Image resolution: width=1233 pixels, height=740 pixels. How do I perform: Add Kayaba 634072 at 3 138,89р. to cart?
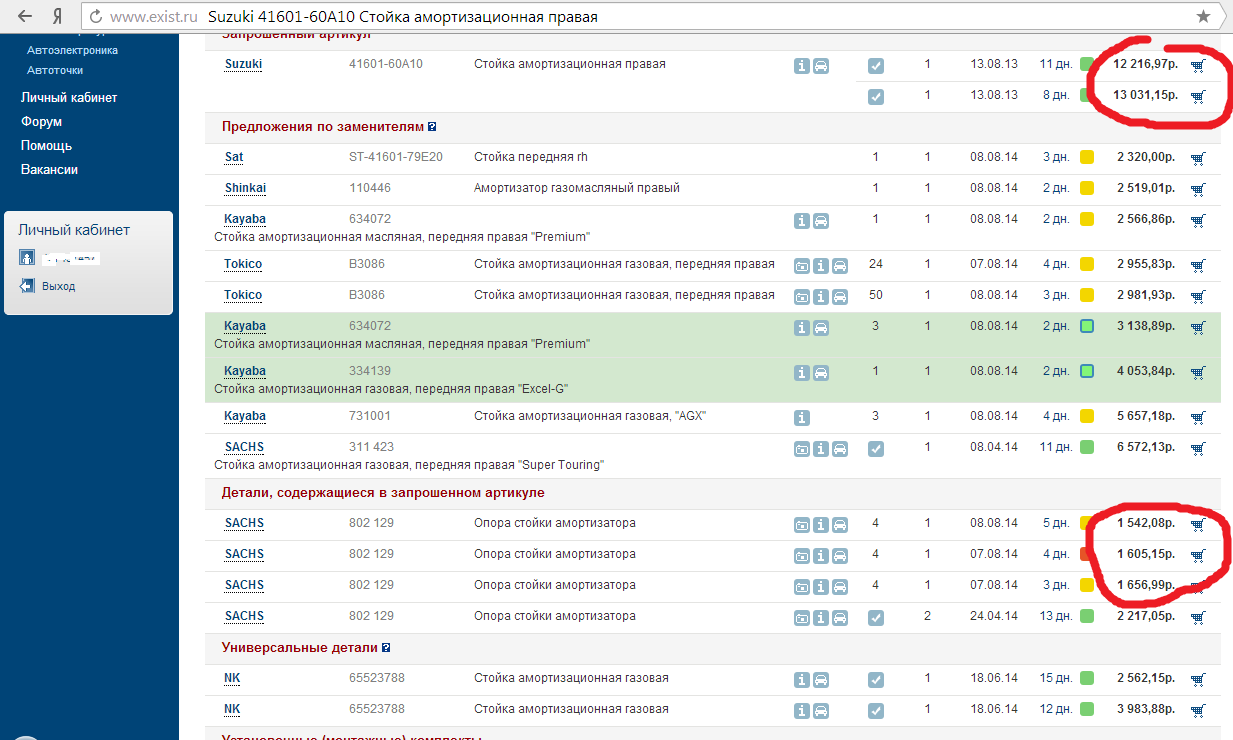[1198, 327]
